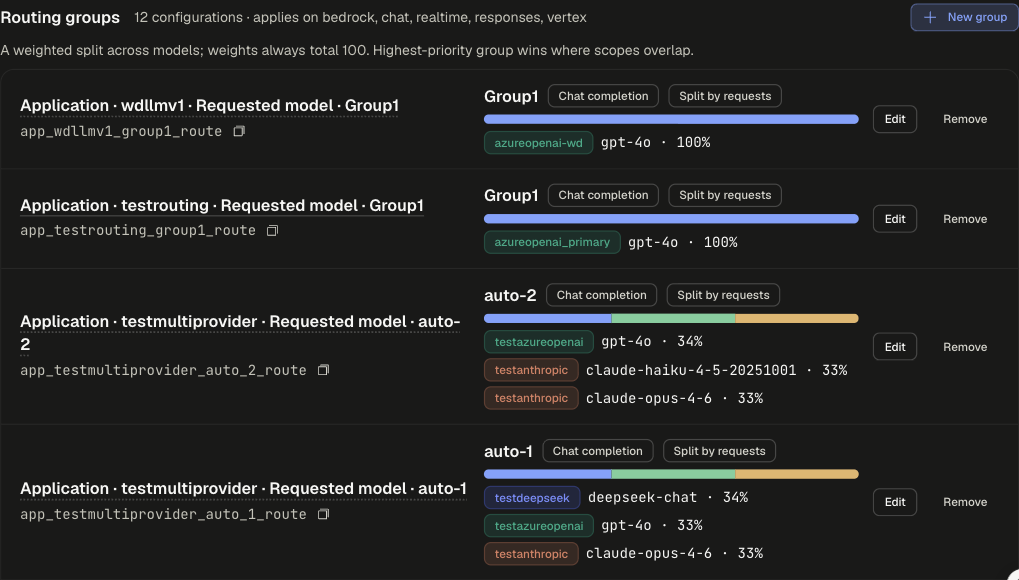The width and height of the screenshot is (1019, 580).
Task: Click Split by requests badge in wdllmv1 row
Action: (x=725, y=96)
